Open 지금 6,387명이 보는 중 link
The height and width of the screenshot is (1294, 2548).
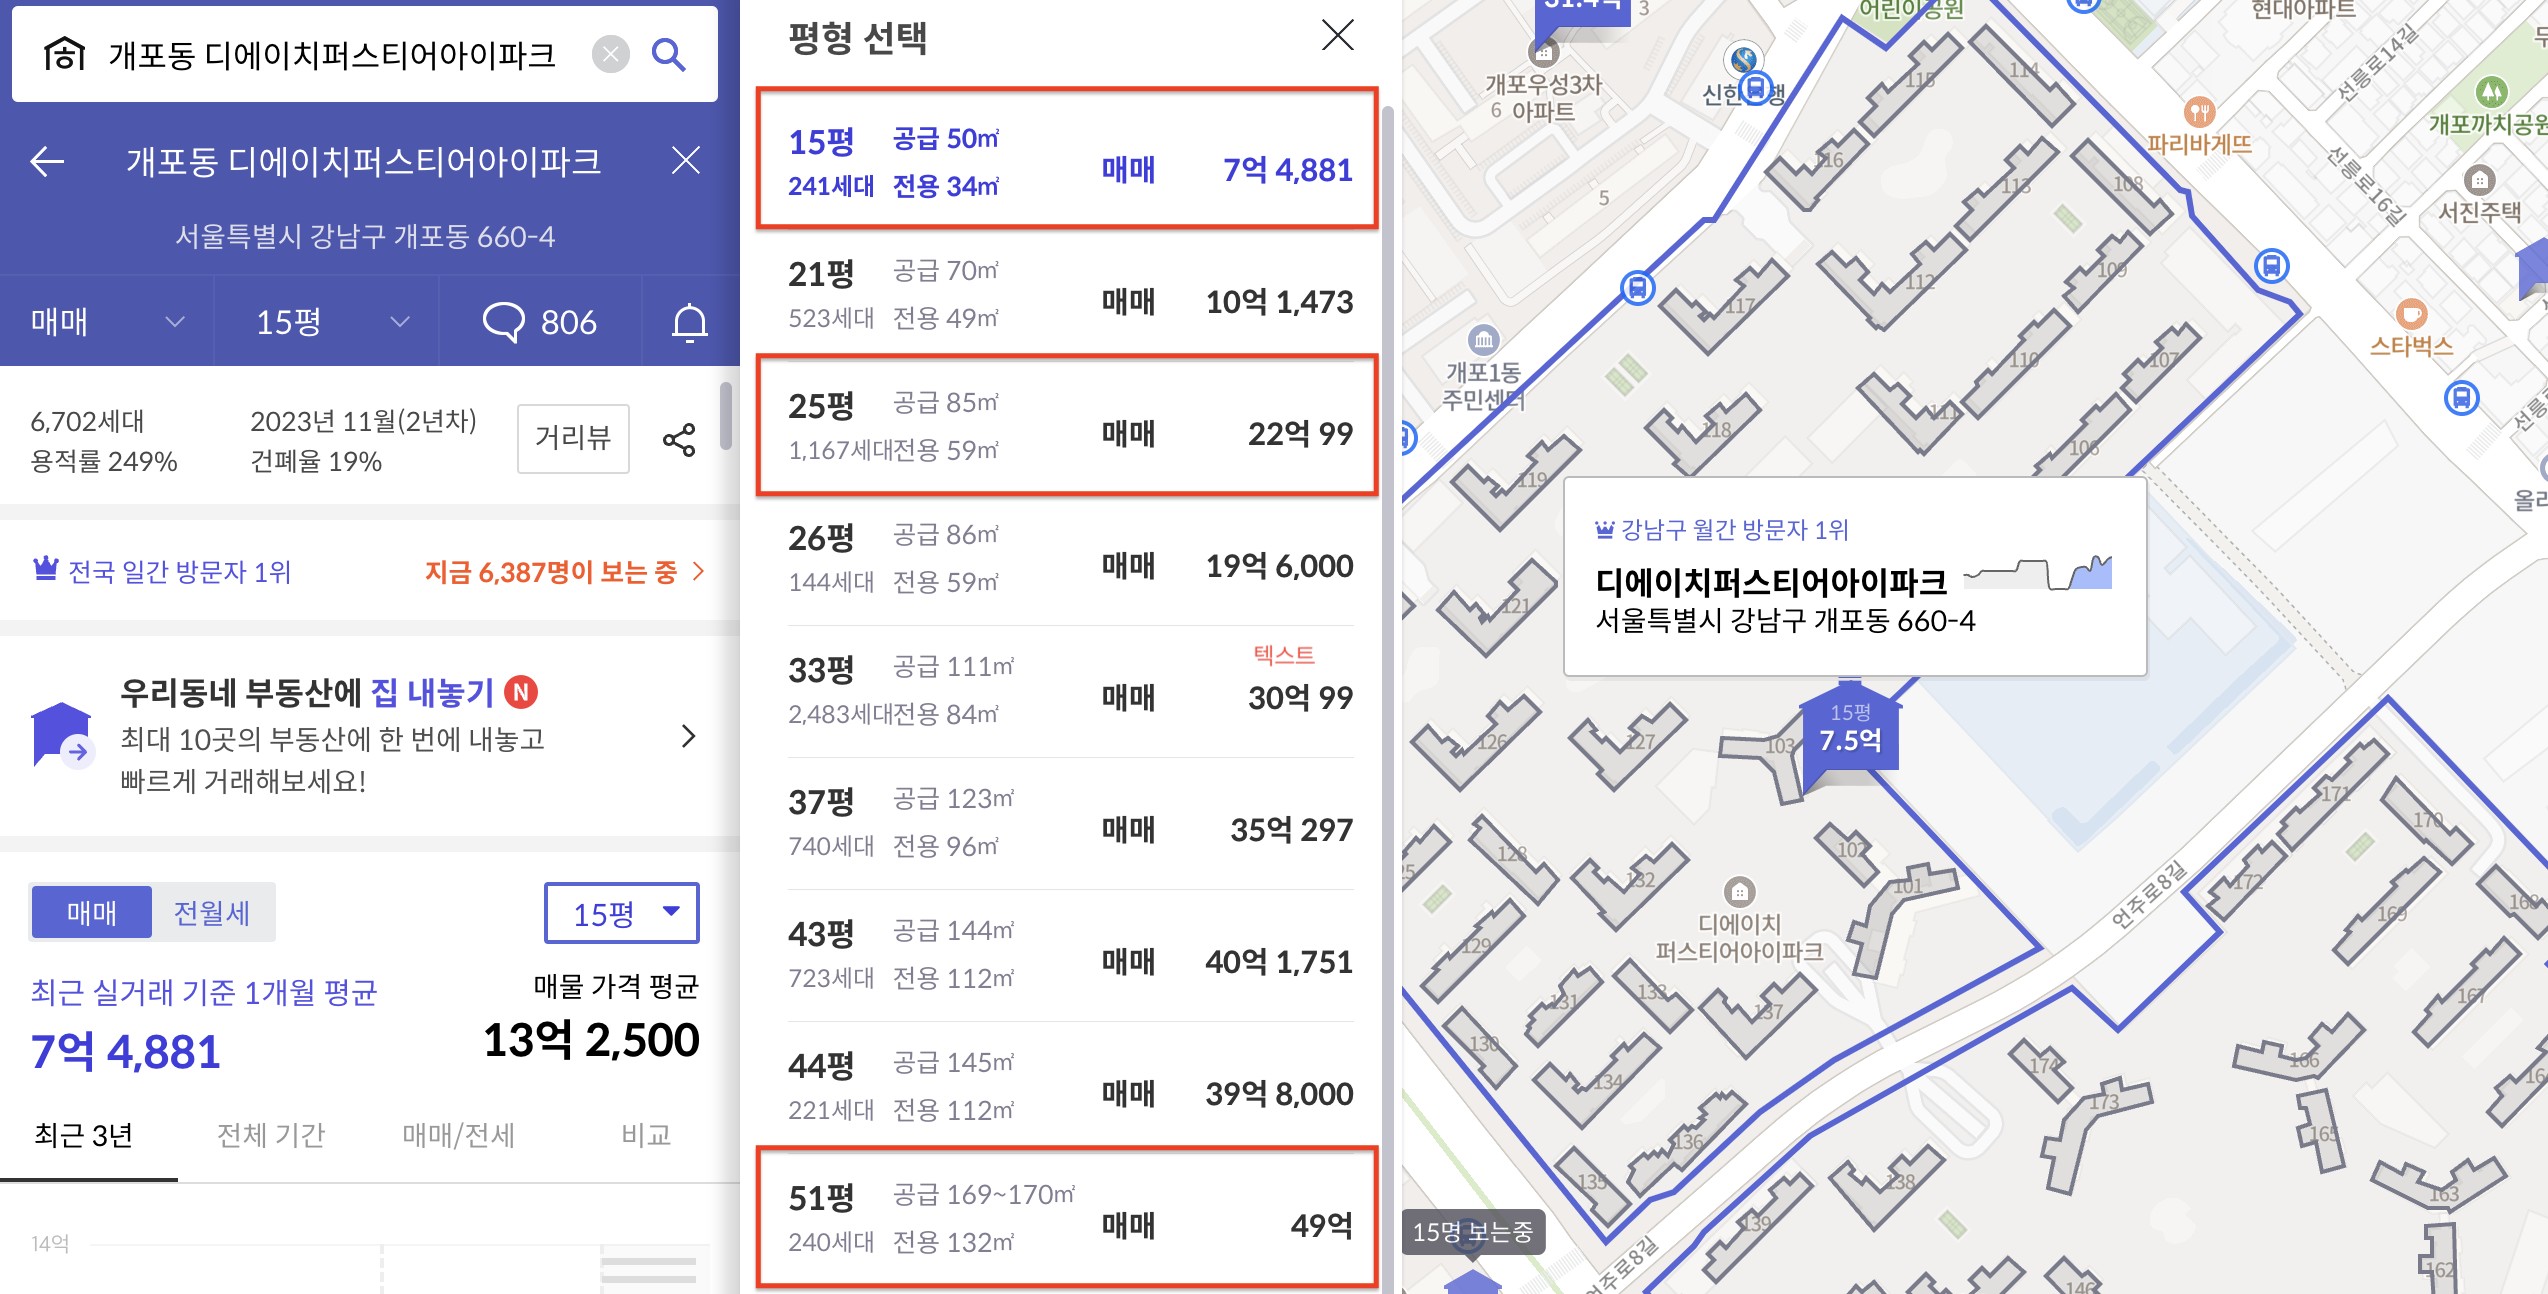click(x=563, y=572)
